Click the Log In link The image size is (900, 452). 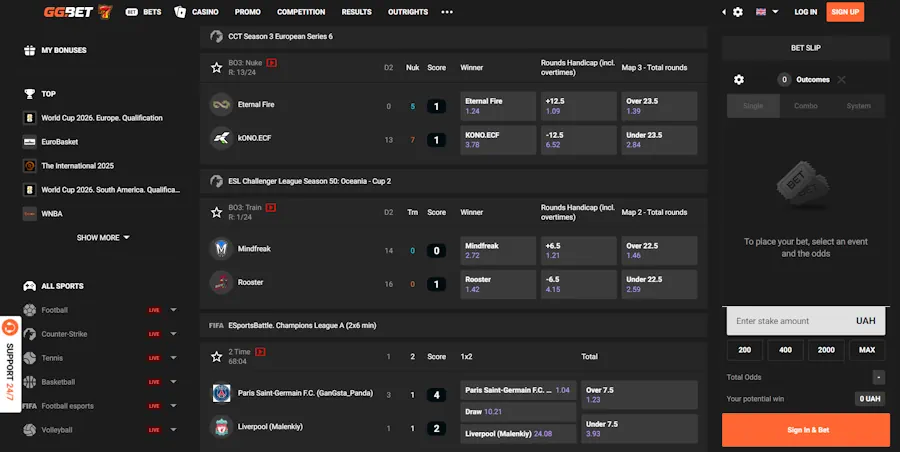point(805,12)
